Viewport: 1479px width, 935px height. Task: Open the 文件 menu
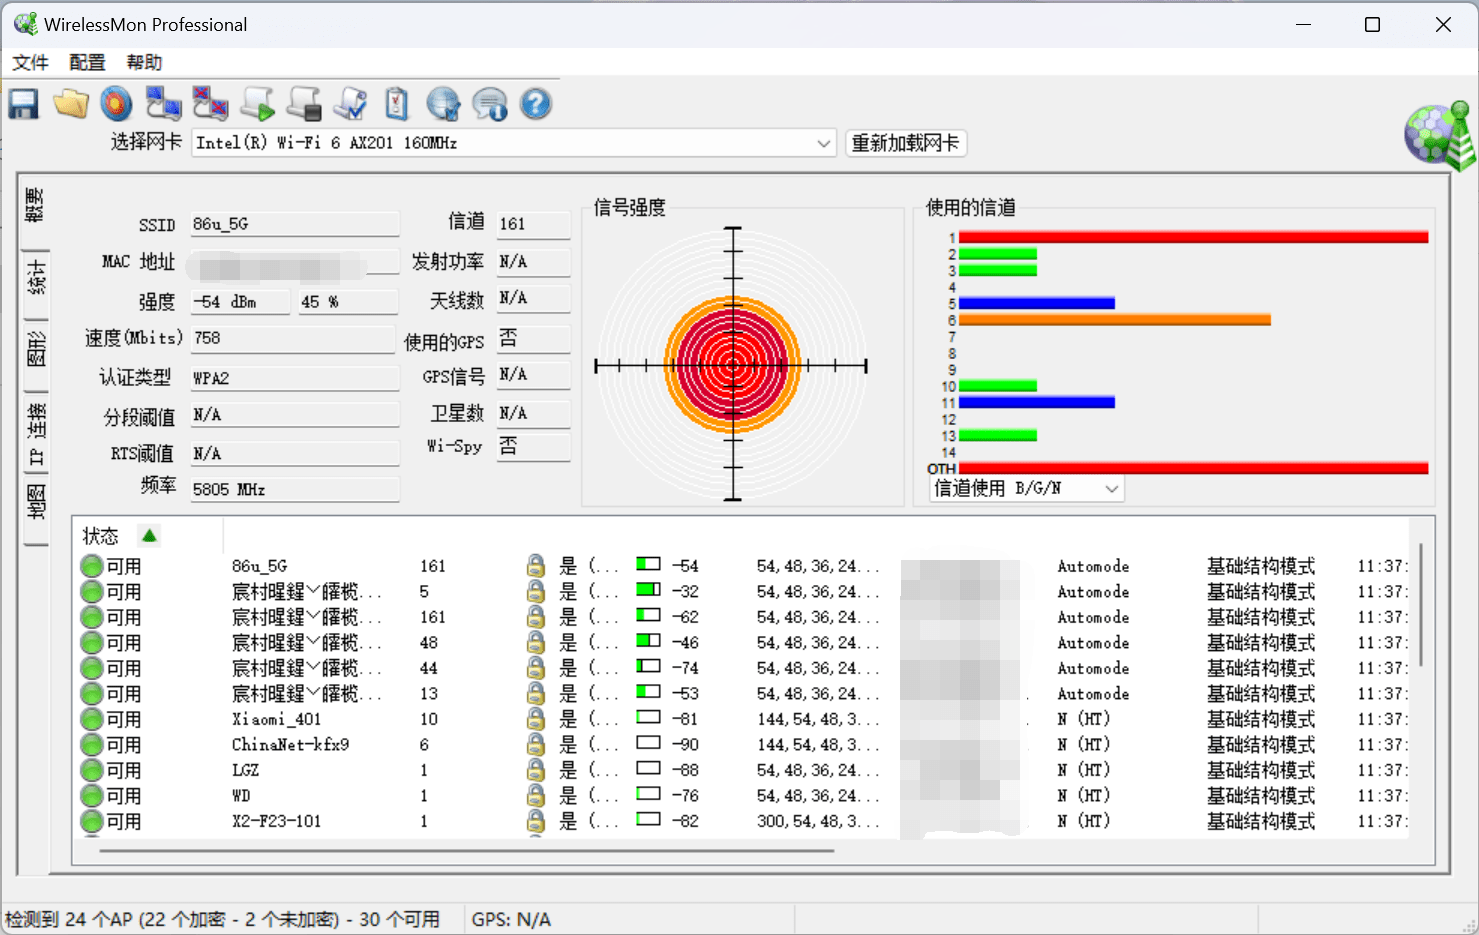point(30,63)
